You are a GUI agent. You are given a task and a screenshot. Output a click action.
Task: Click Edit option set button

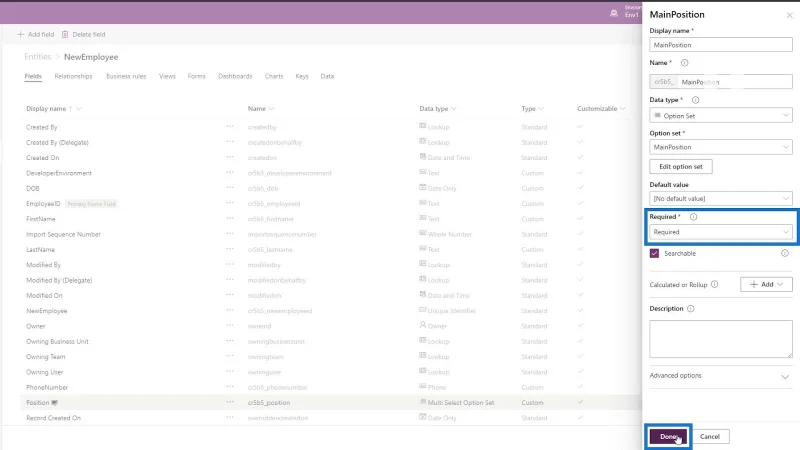681,166
